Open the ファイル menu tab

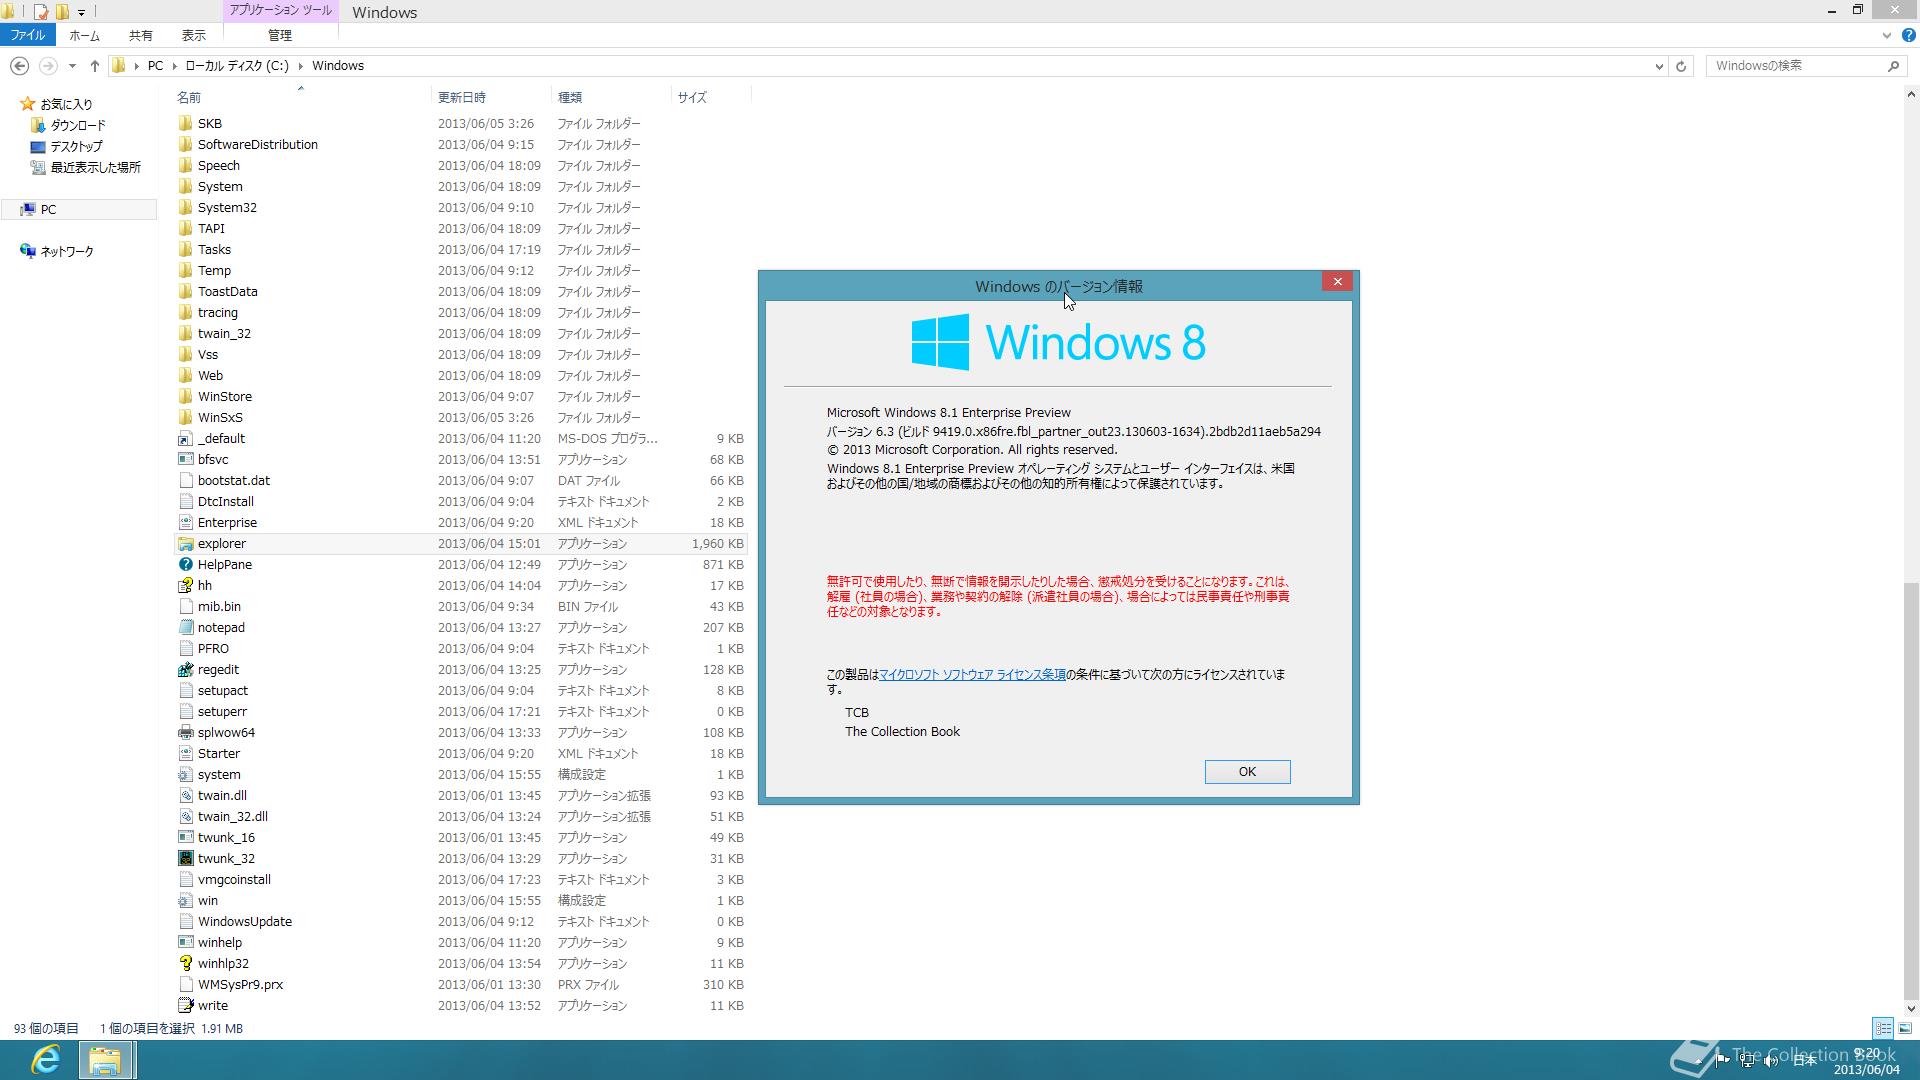point(28,35)
